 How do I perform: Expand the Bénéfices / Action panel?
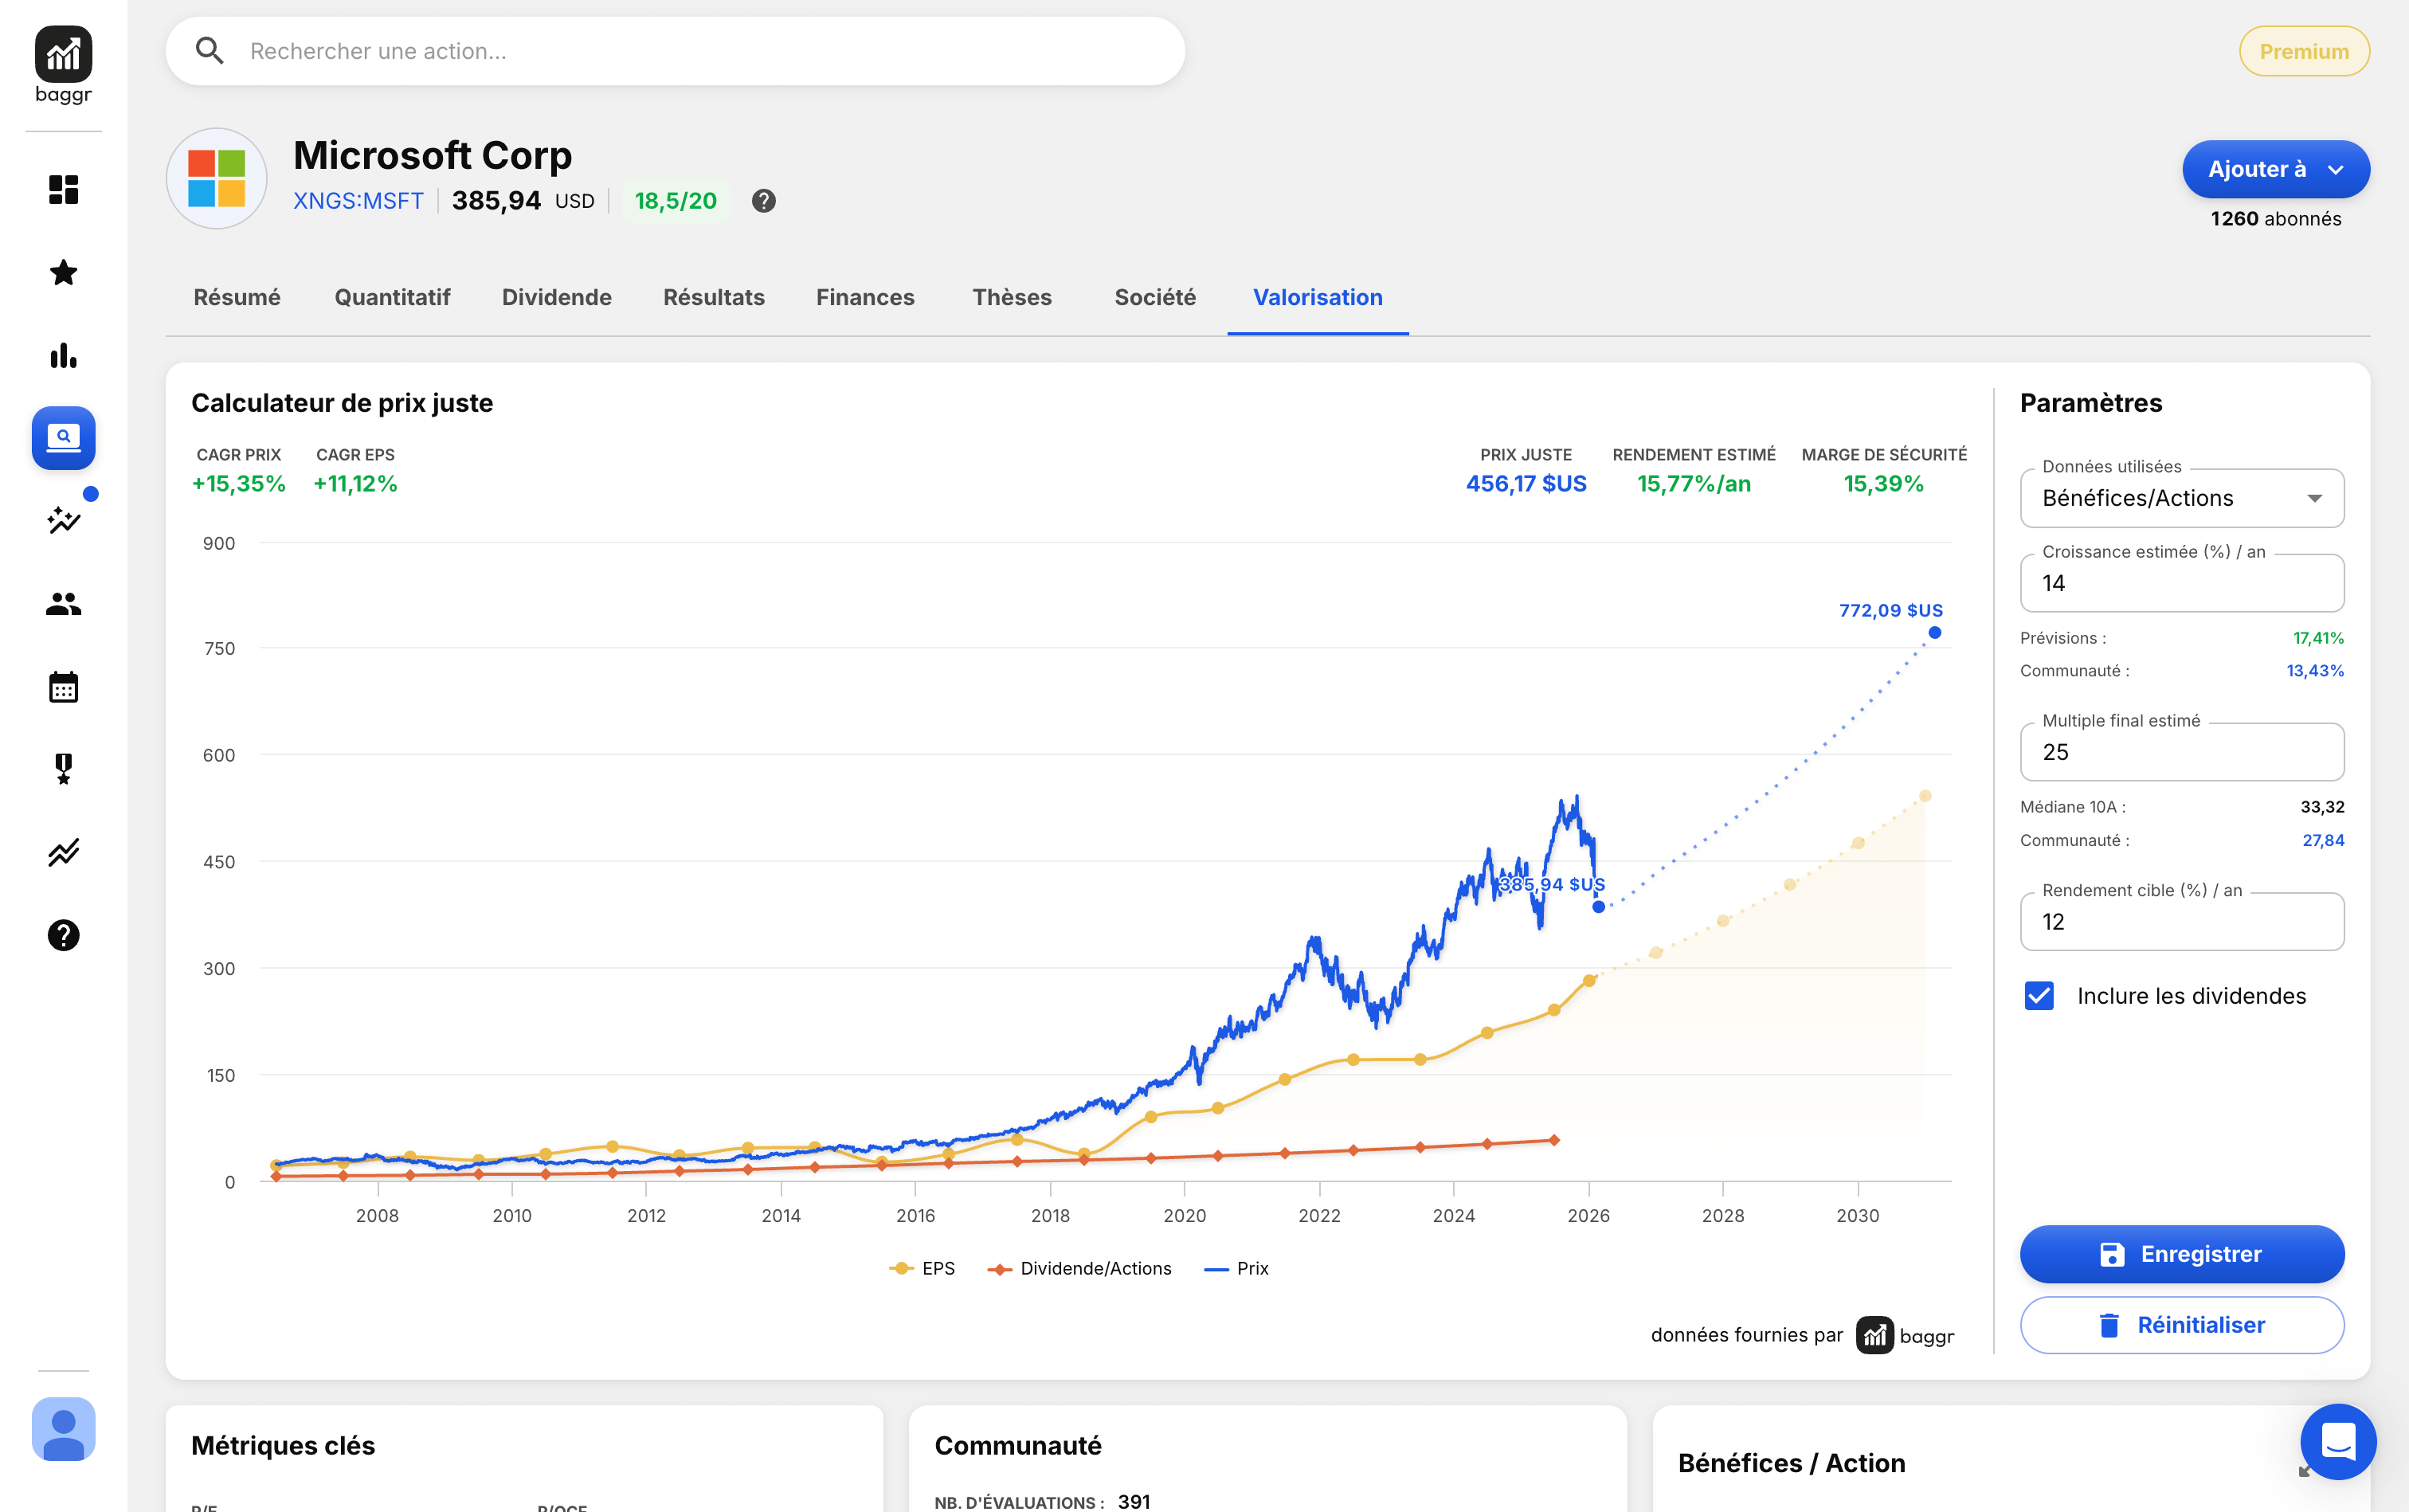coord(2303,1471)
